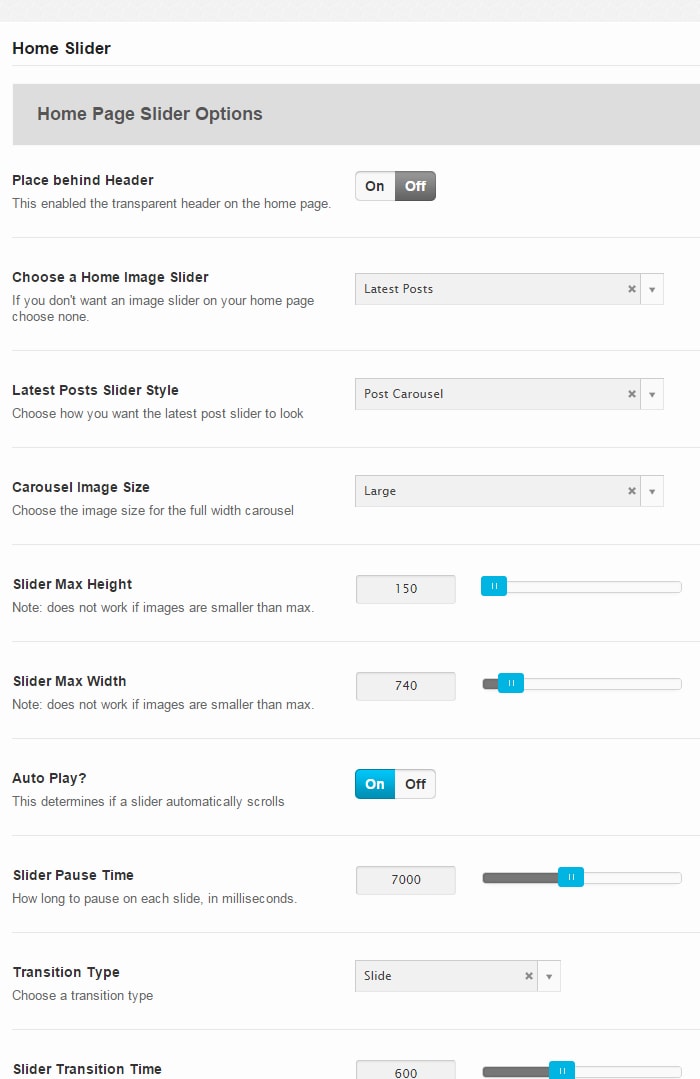Image resolution: width=700 pixels, height=1079 pixels.
Task: Click the Slider Max Height slider handle
Action: pos(494,587)
